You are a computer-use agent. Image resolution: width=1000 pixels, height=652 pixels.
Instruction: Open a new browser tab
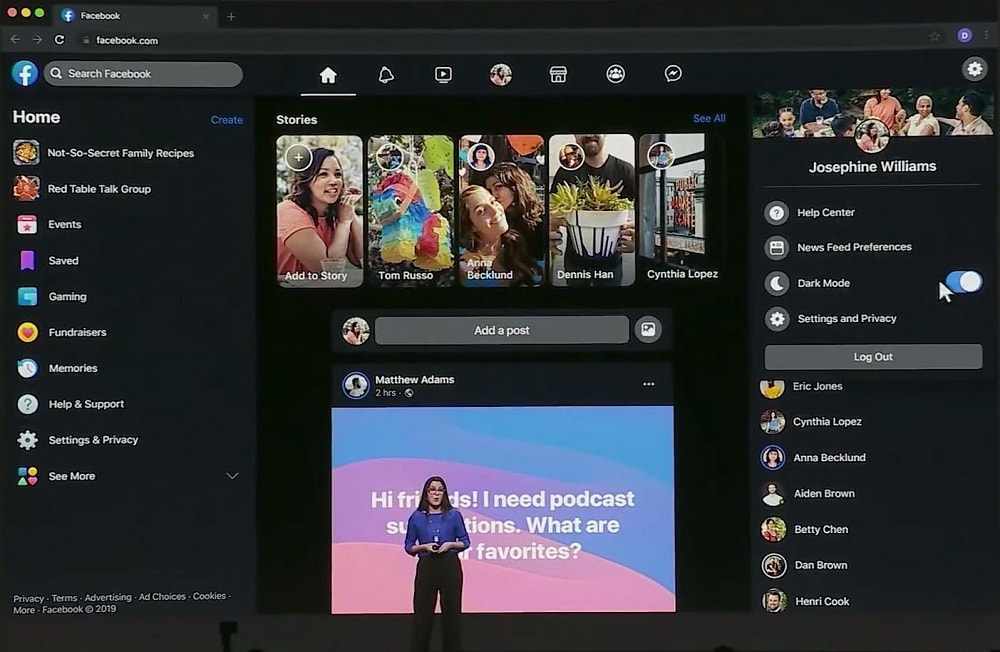click(231, 17)
